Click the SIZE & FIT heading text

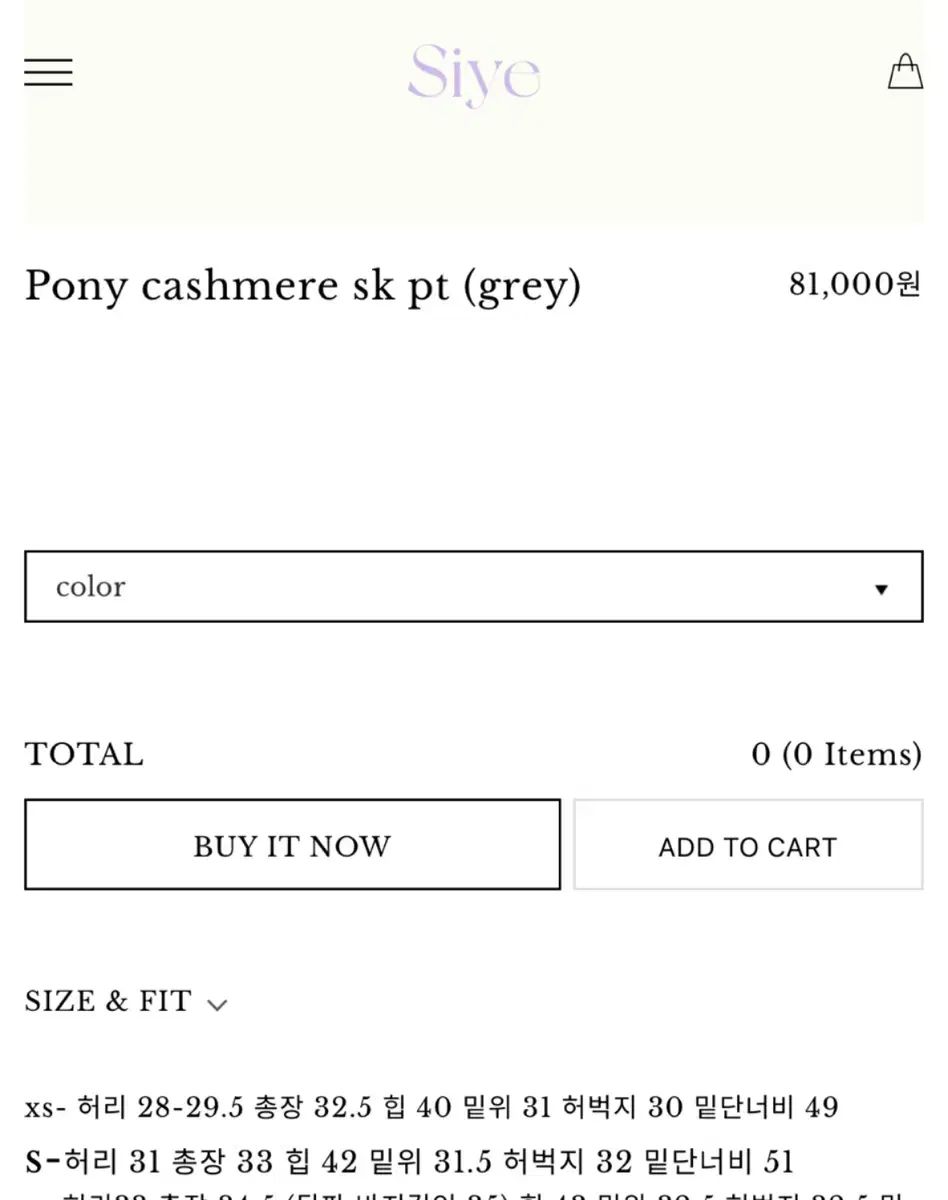click(106, 1001)
